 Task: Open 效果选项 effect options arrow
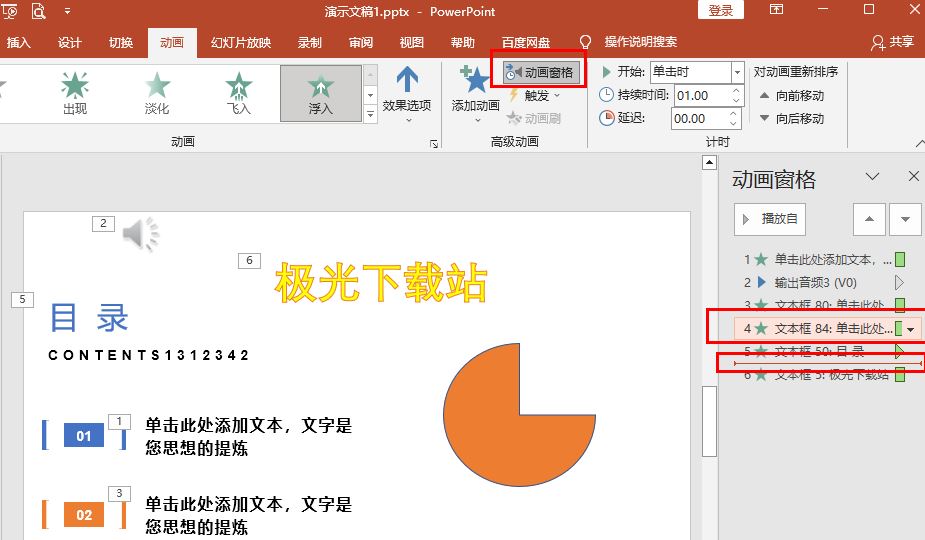point(407,90)
